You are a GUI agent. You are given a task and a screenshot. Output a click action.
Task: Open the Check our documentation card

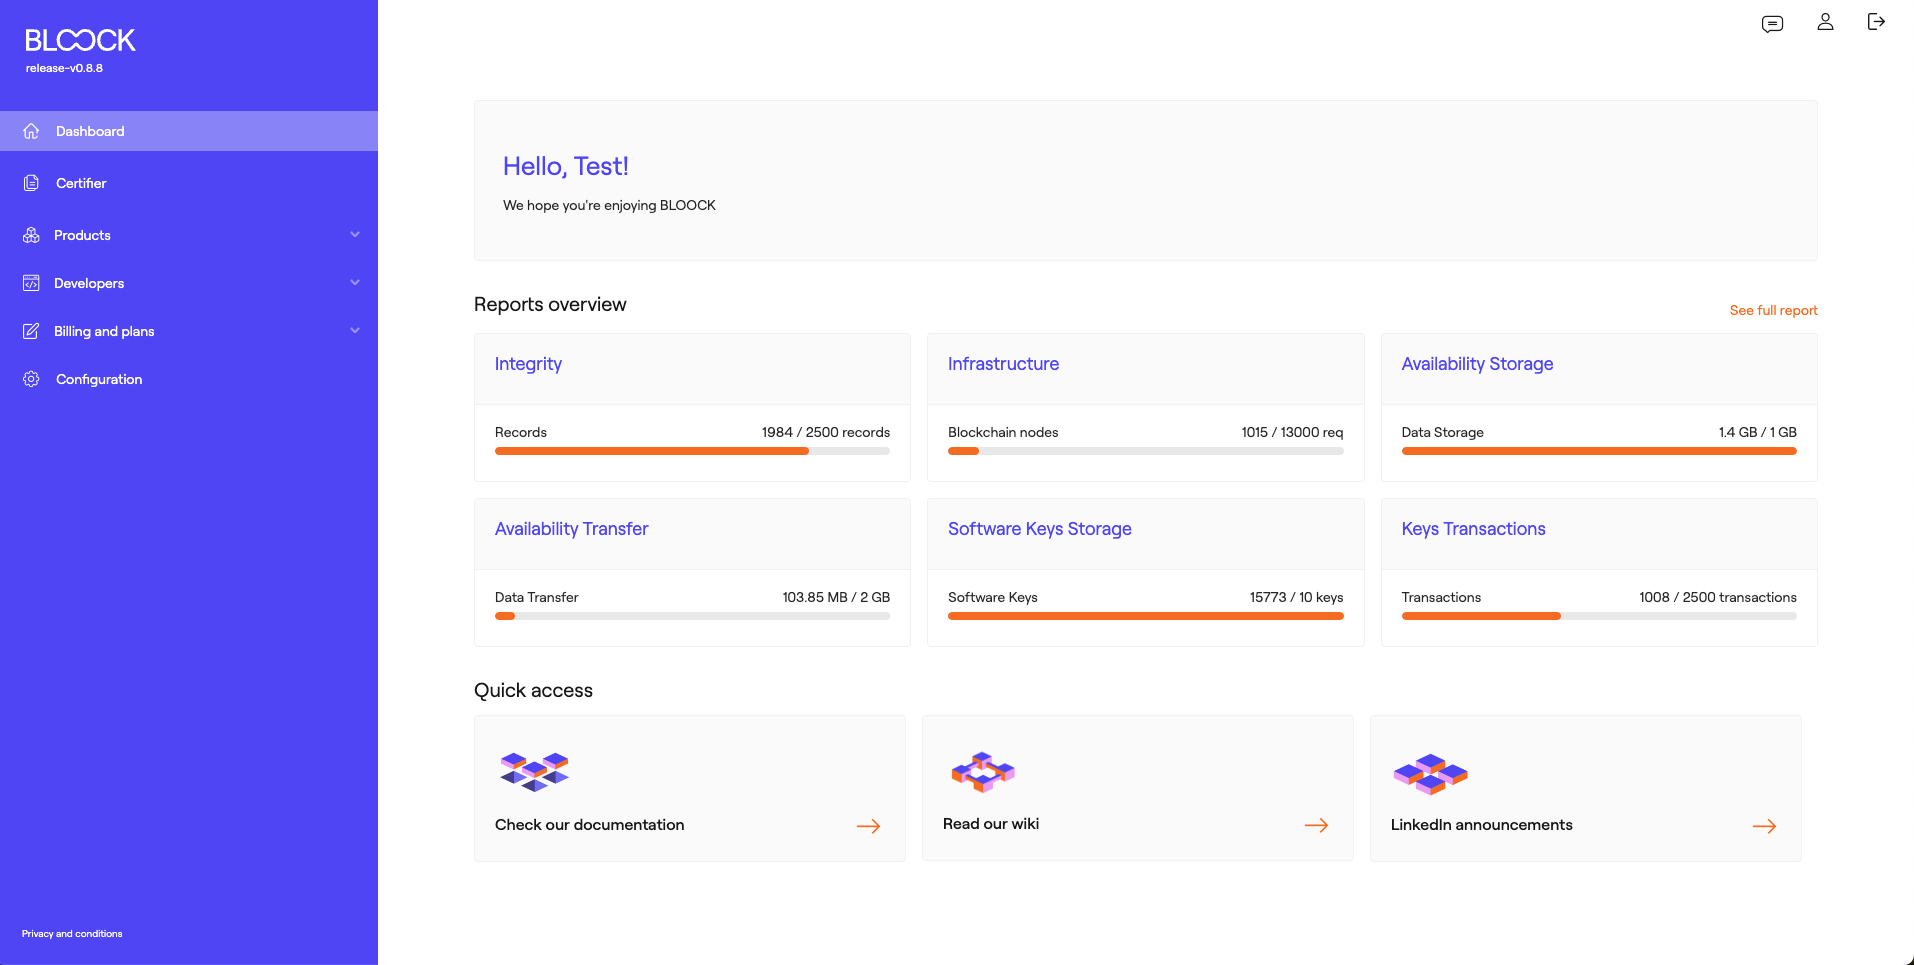[690, 788]
